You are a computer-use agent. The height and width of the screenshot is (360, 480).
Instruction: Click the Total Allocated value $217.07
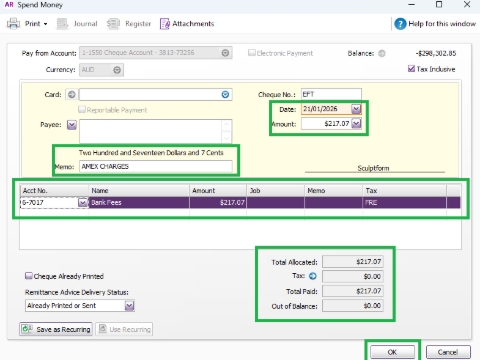point(353,262)
